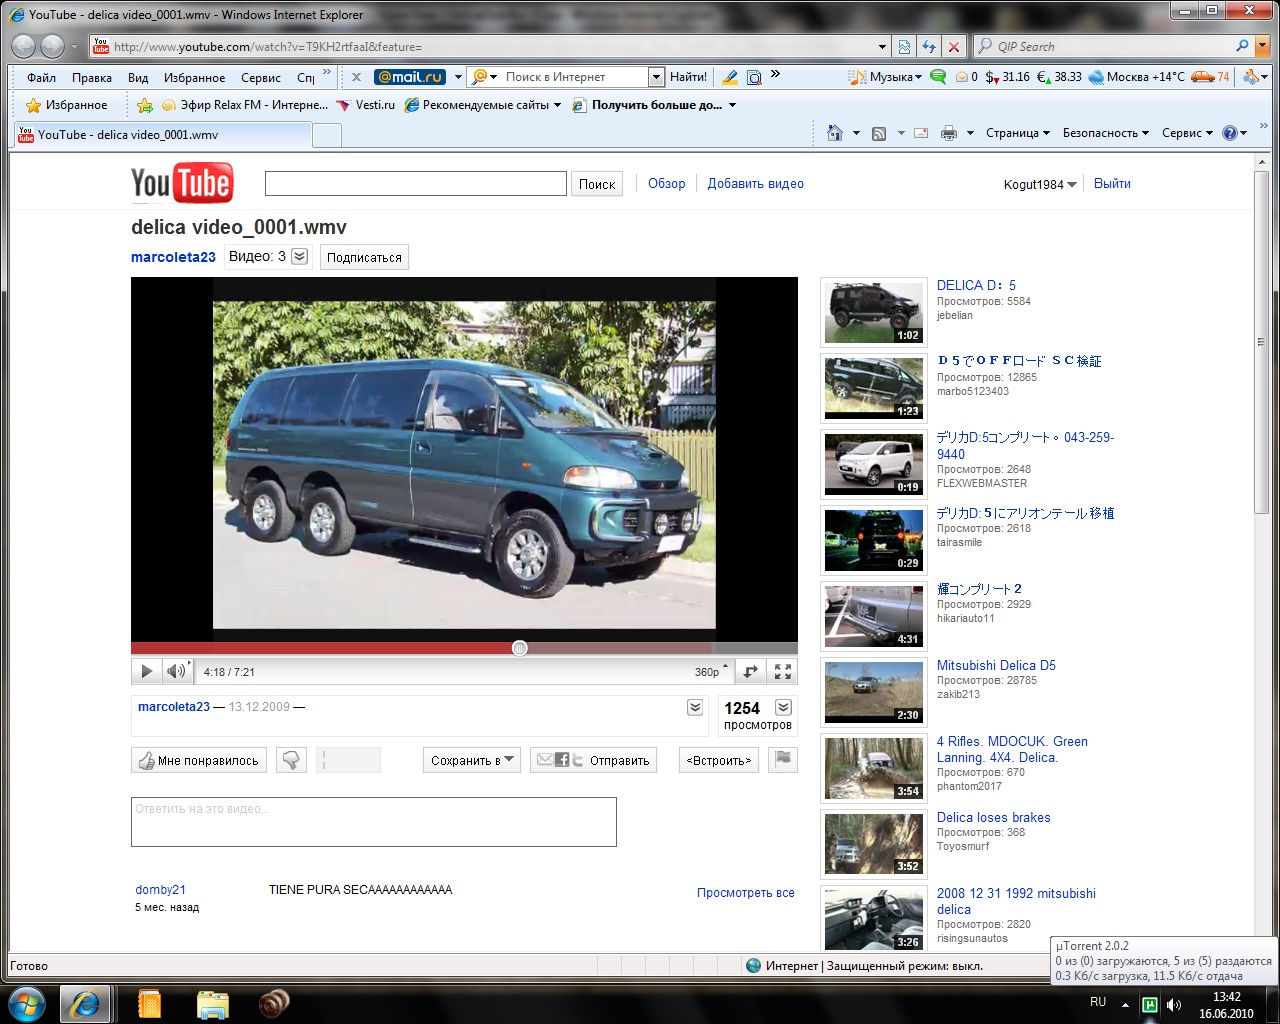Image resolution: width=1280 pixels, height=1024 pixels.
Task: Play the video in the player
Action: point(146,672)
